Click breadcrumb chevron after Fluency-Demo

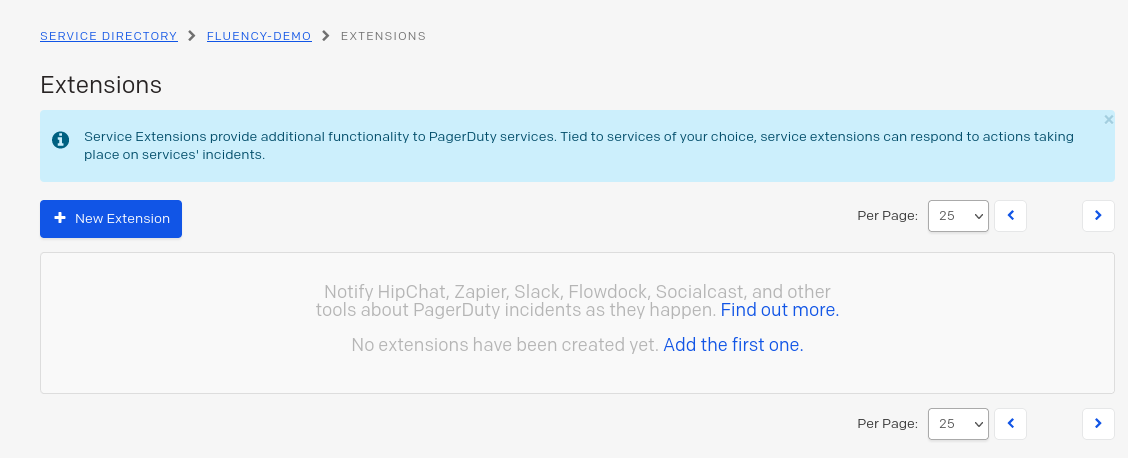point(326,36)
